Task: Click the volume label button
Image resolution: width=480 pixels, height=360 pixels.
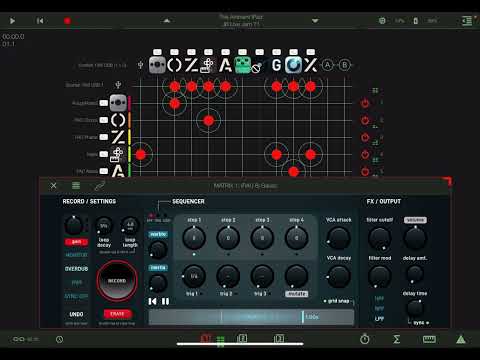Action: 415,220
